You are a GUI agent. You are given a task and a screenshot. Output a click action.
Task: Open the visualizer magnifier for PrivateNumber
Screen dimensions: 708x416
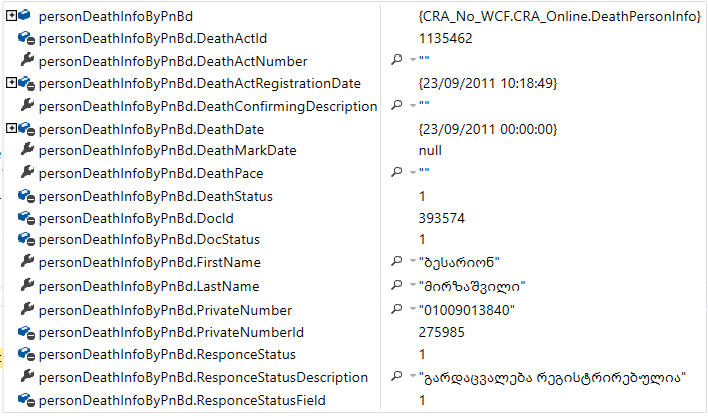tap(397, 309)
